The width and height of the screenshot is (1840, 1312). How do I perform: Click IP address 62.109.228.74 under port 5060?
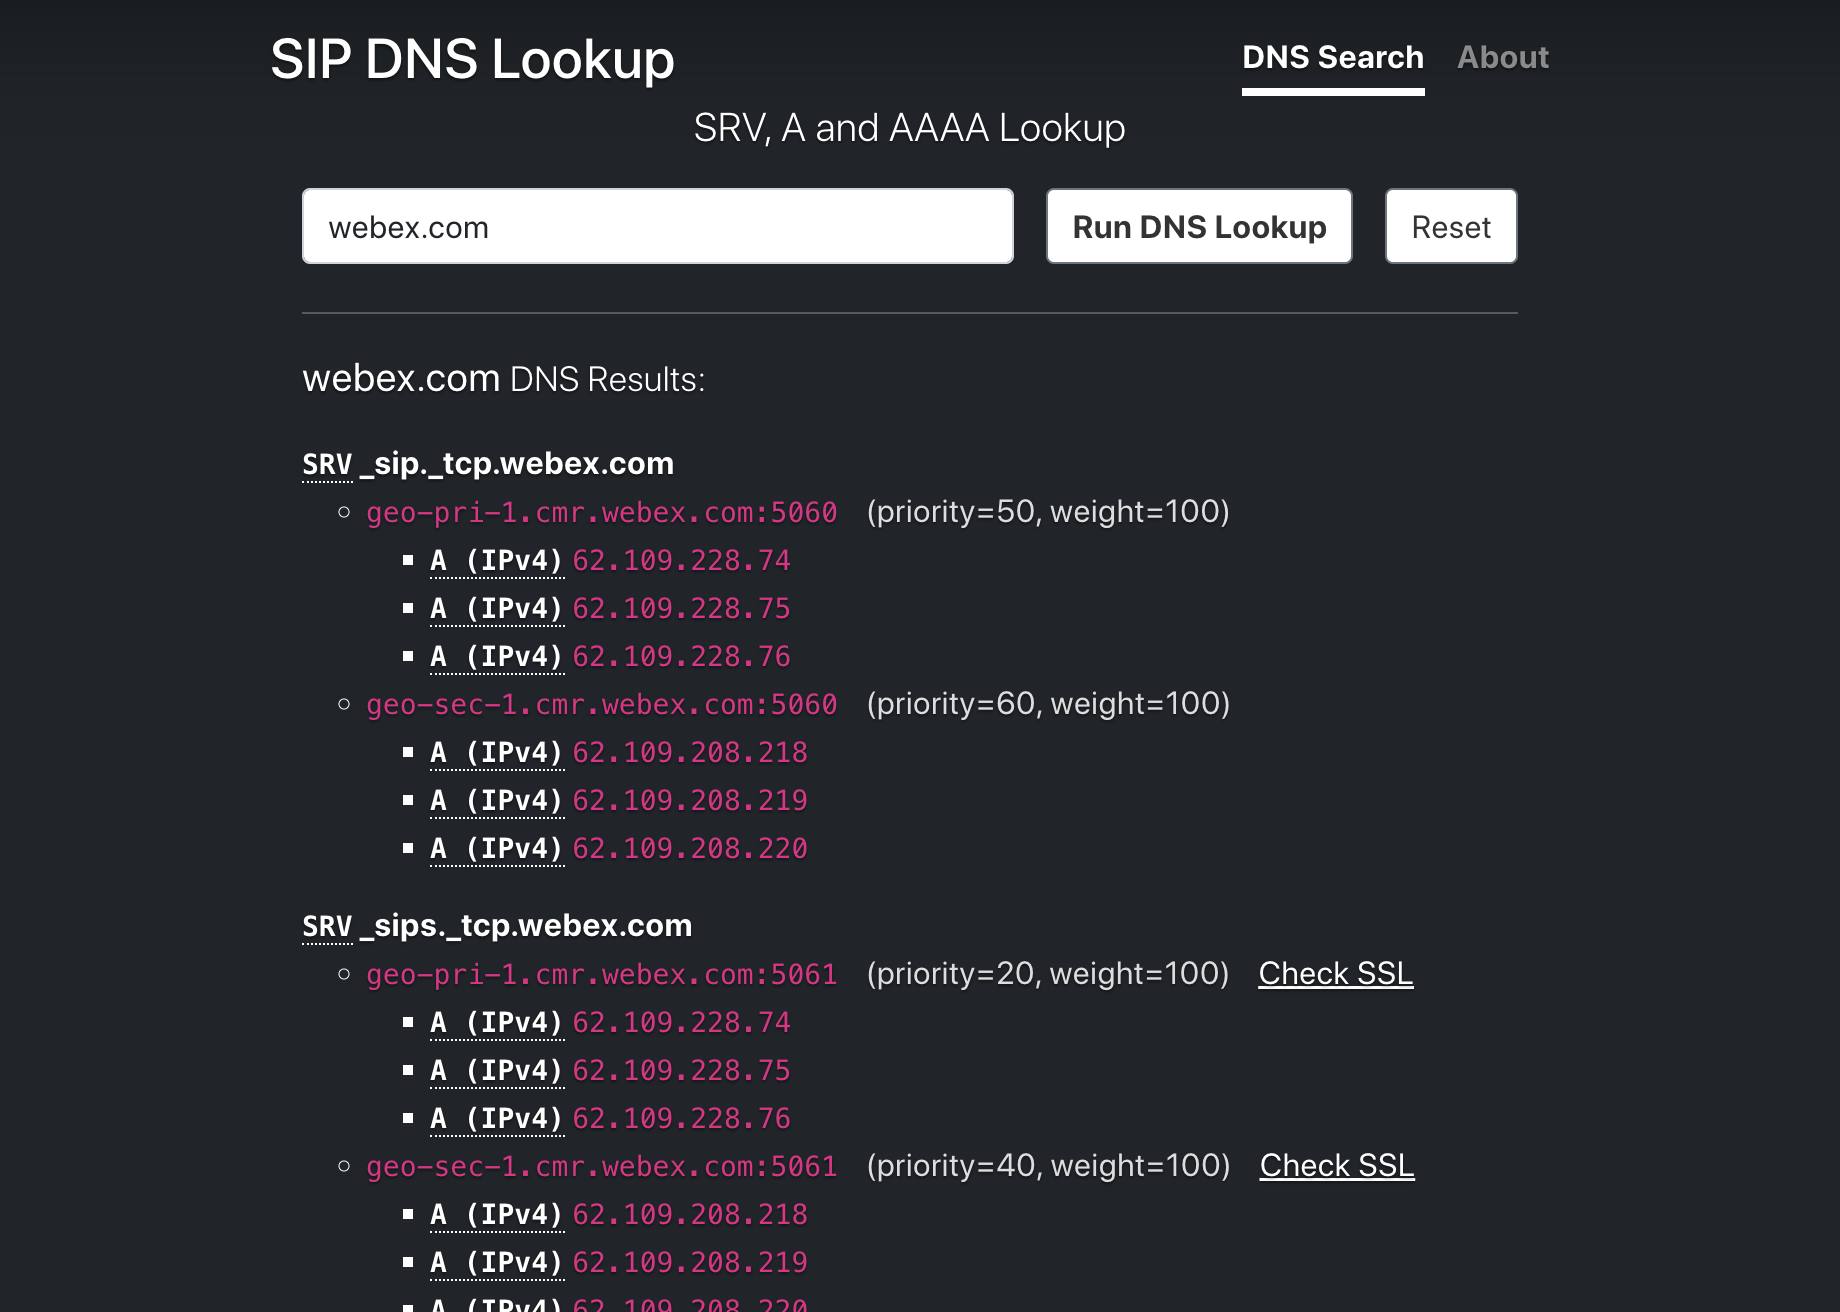(x=681, y=561)
